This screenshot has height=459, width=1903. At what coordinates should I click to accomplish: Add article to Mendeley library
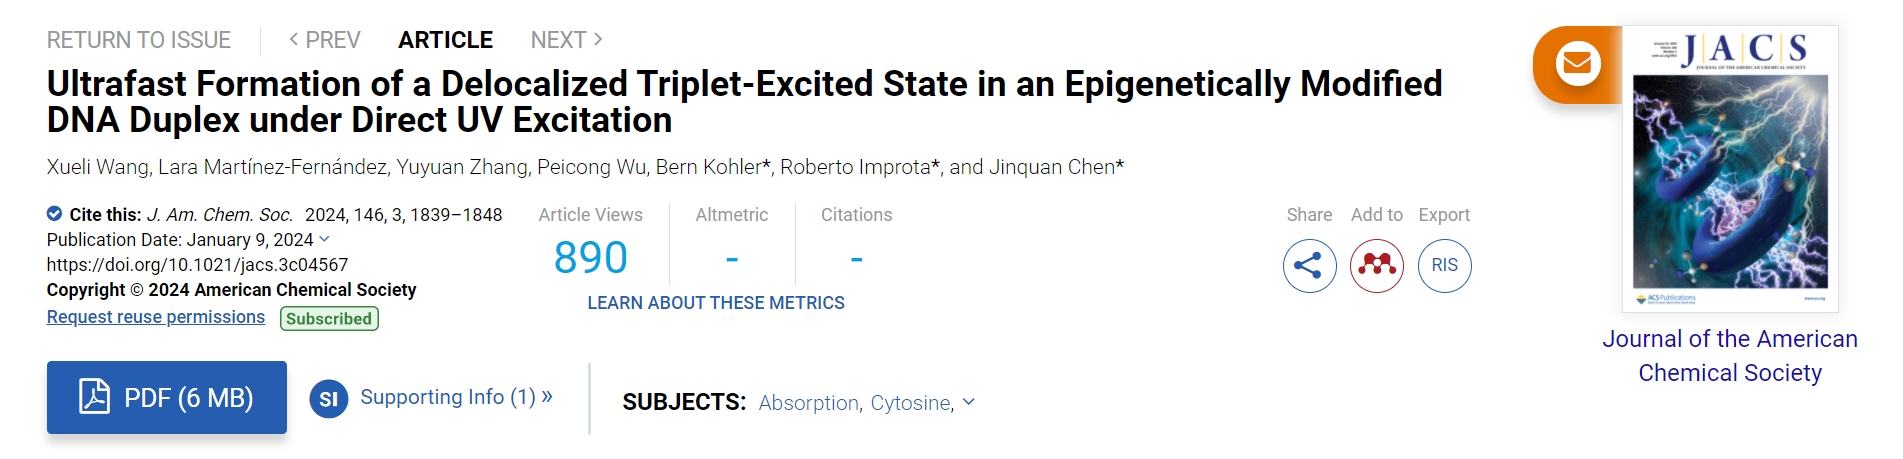click(x=1376, y=266)
